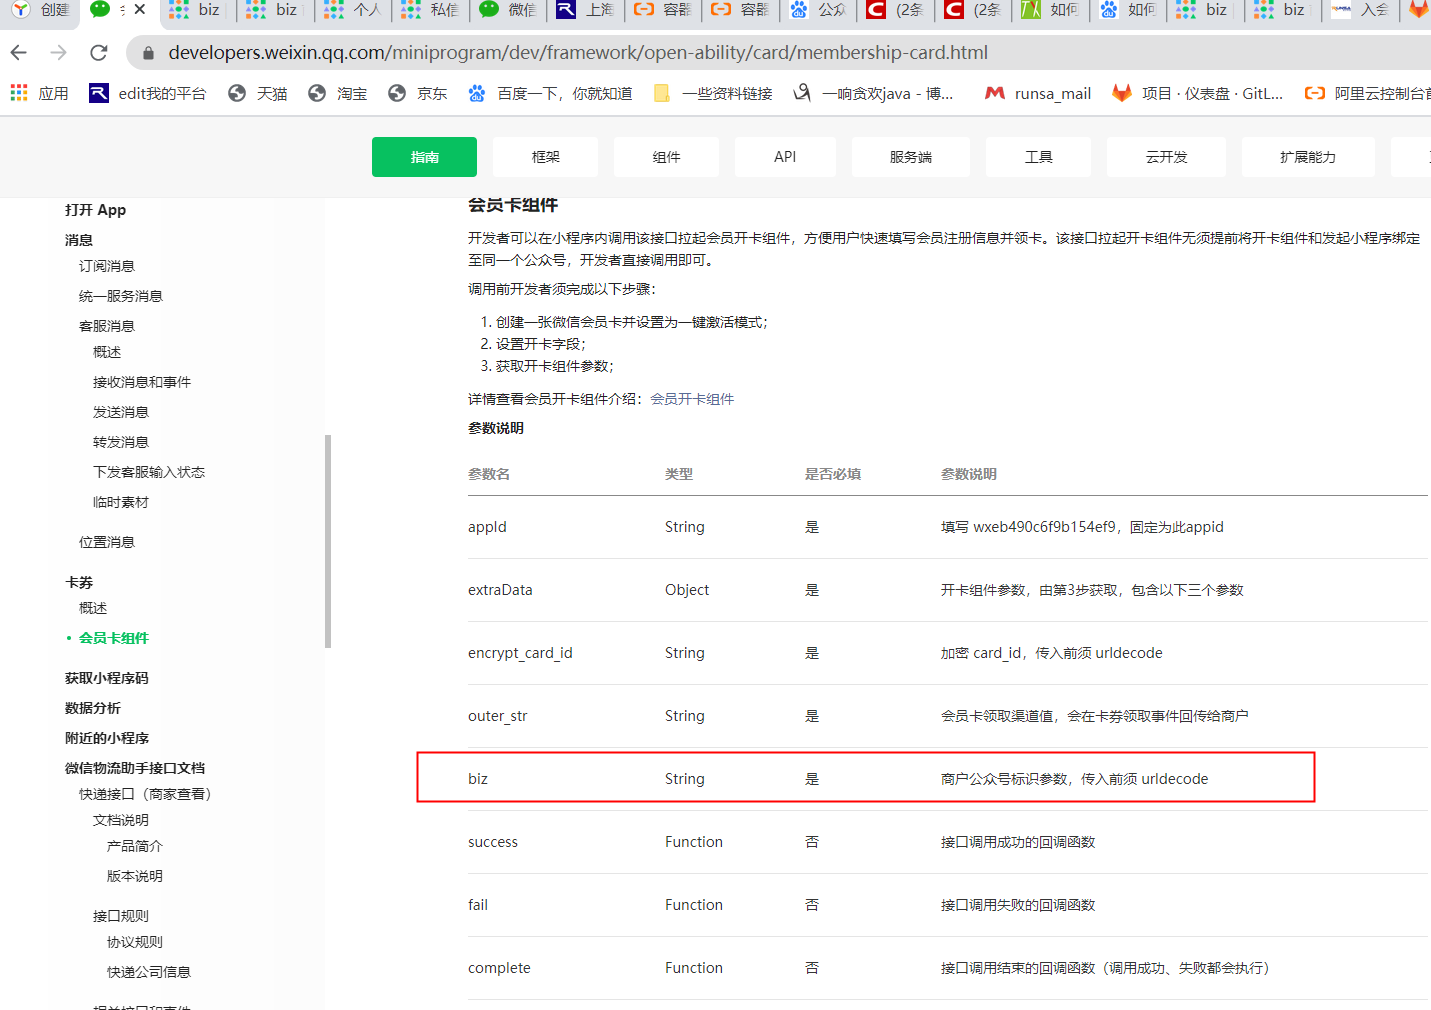Viewport: 1431px width, 1010px height.
Task: Select the 组件 navigation tab
Action: tap(667, 157)
